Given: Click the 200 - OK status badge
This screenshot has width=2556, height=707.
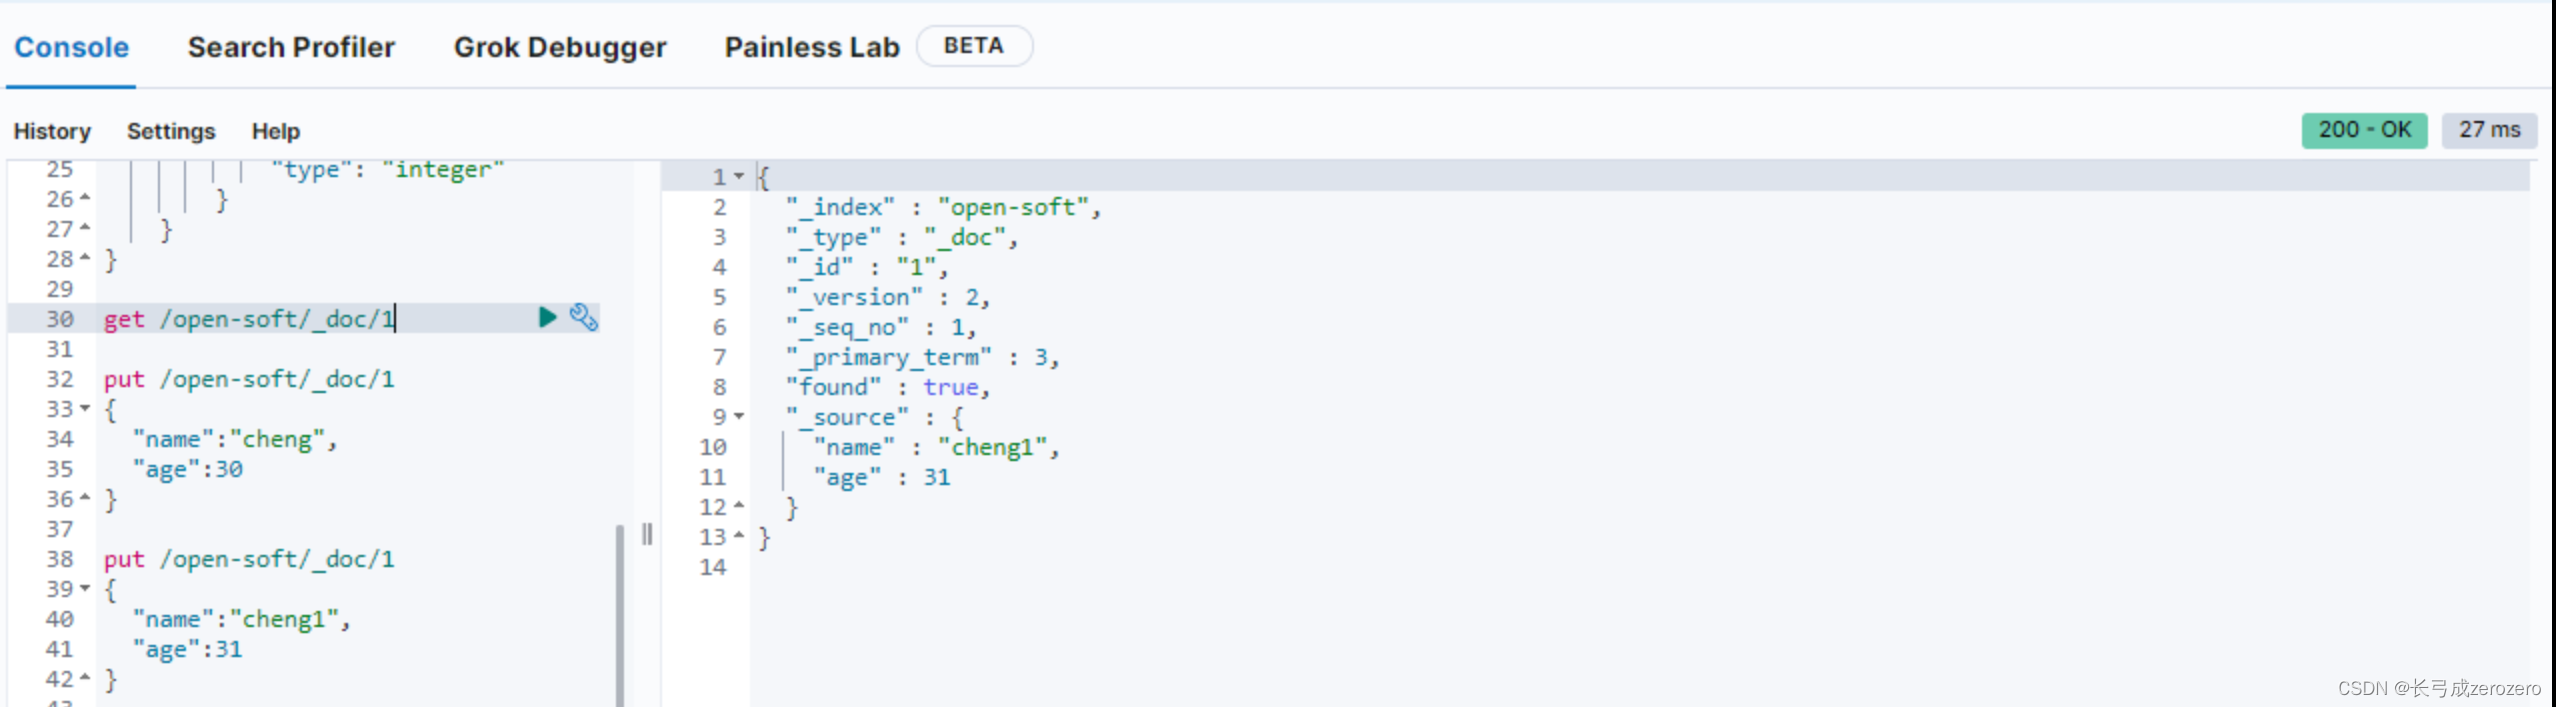Looking at the screenshot, I should click(x=2364, y=130).
